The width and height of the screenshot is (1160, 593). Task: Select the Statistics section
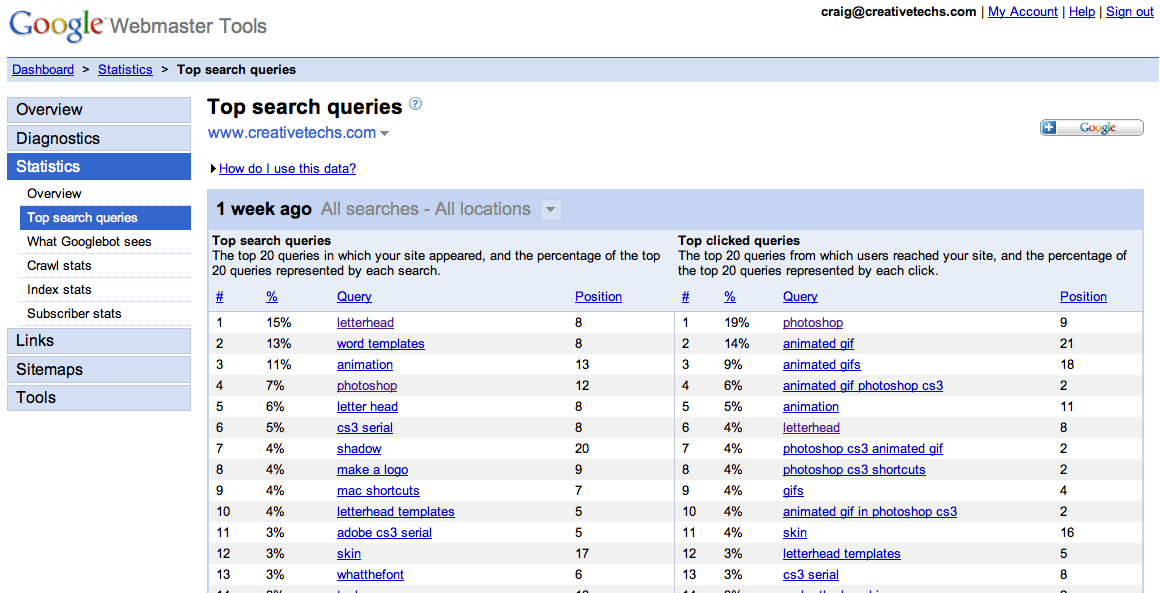pyautogui.click(x=99, y=166)
